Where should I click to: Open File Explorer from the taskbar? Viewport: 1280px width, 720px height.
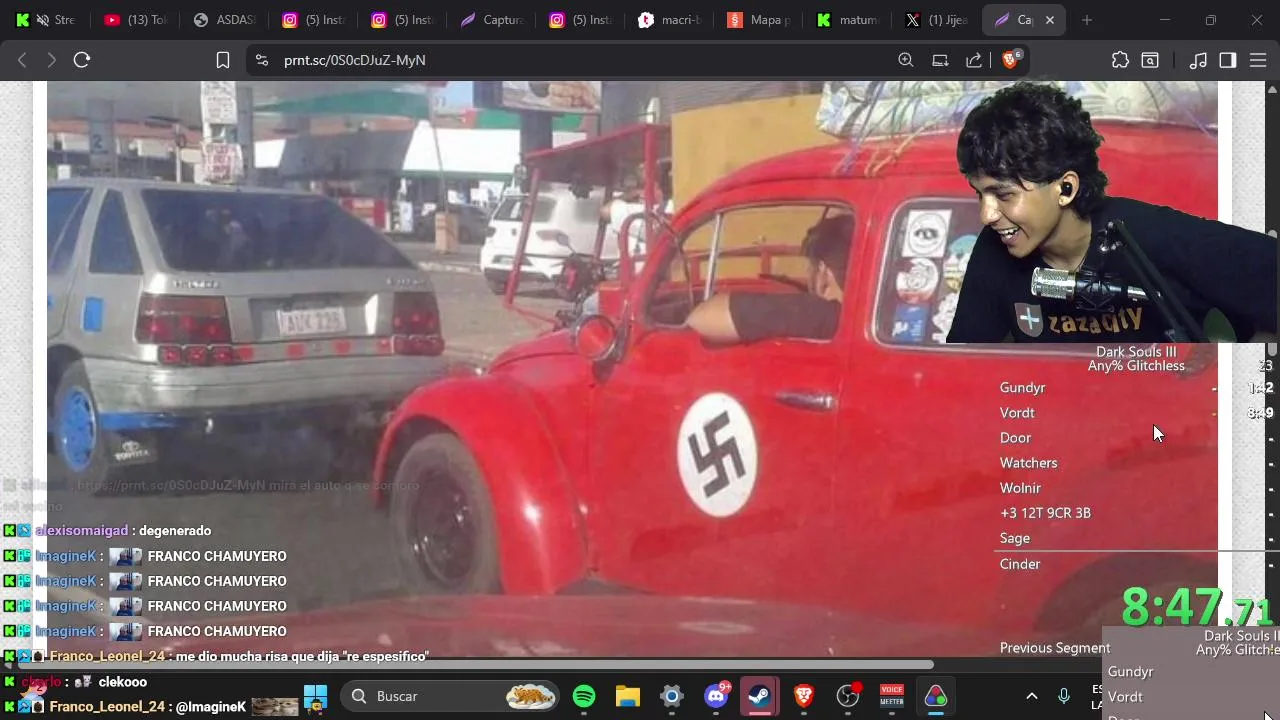click(628, 696)
